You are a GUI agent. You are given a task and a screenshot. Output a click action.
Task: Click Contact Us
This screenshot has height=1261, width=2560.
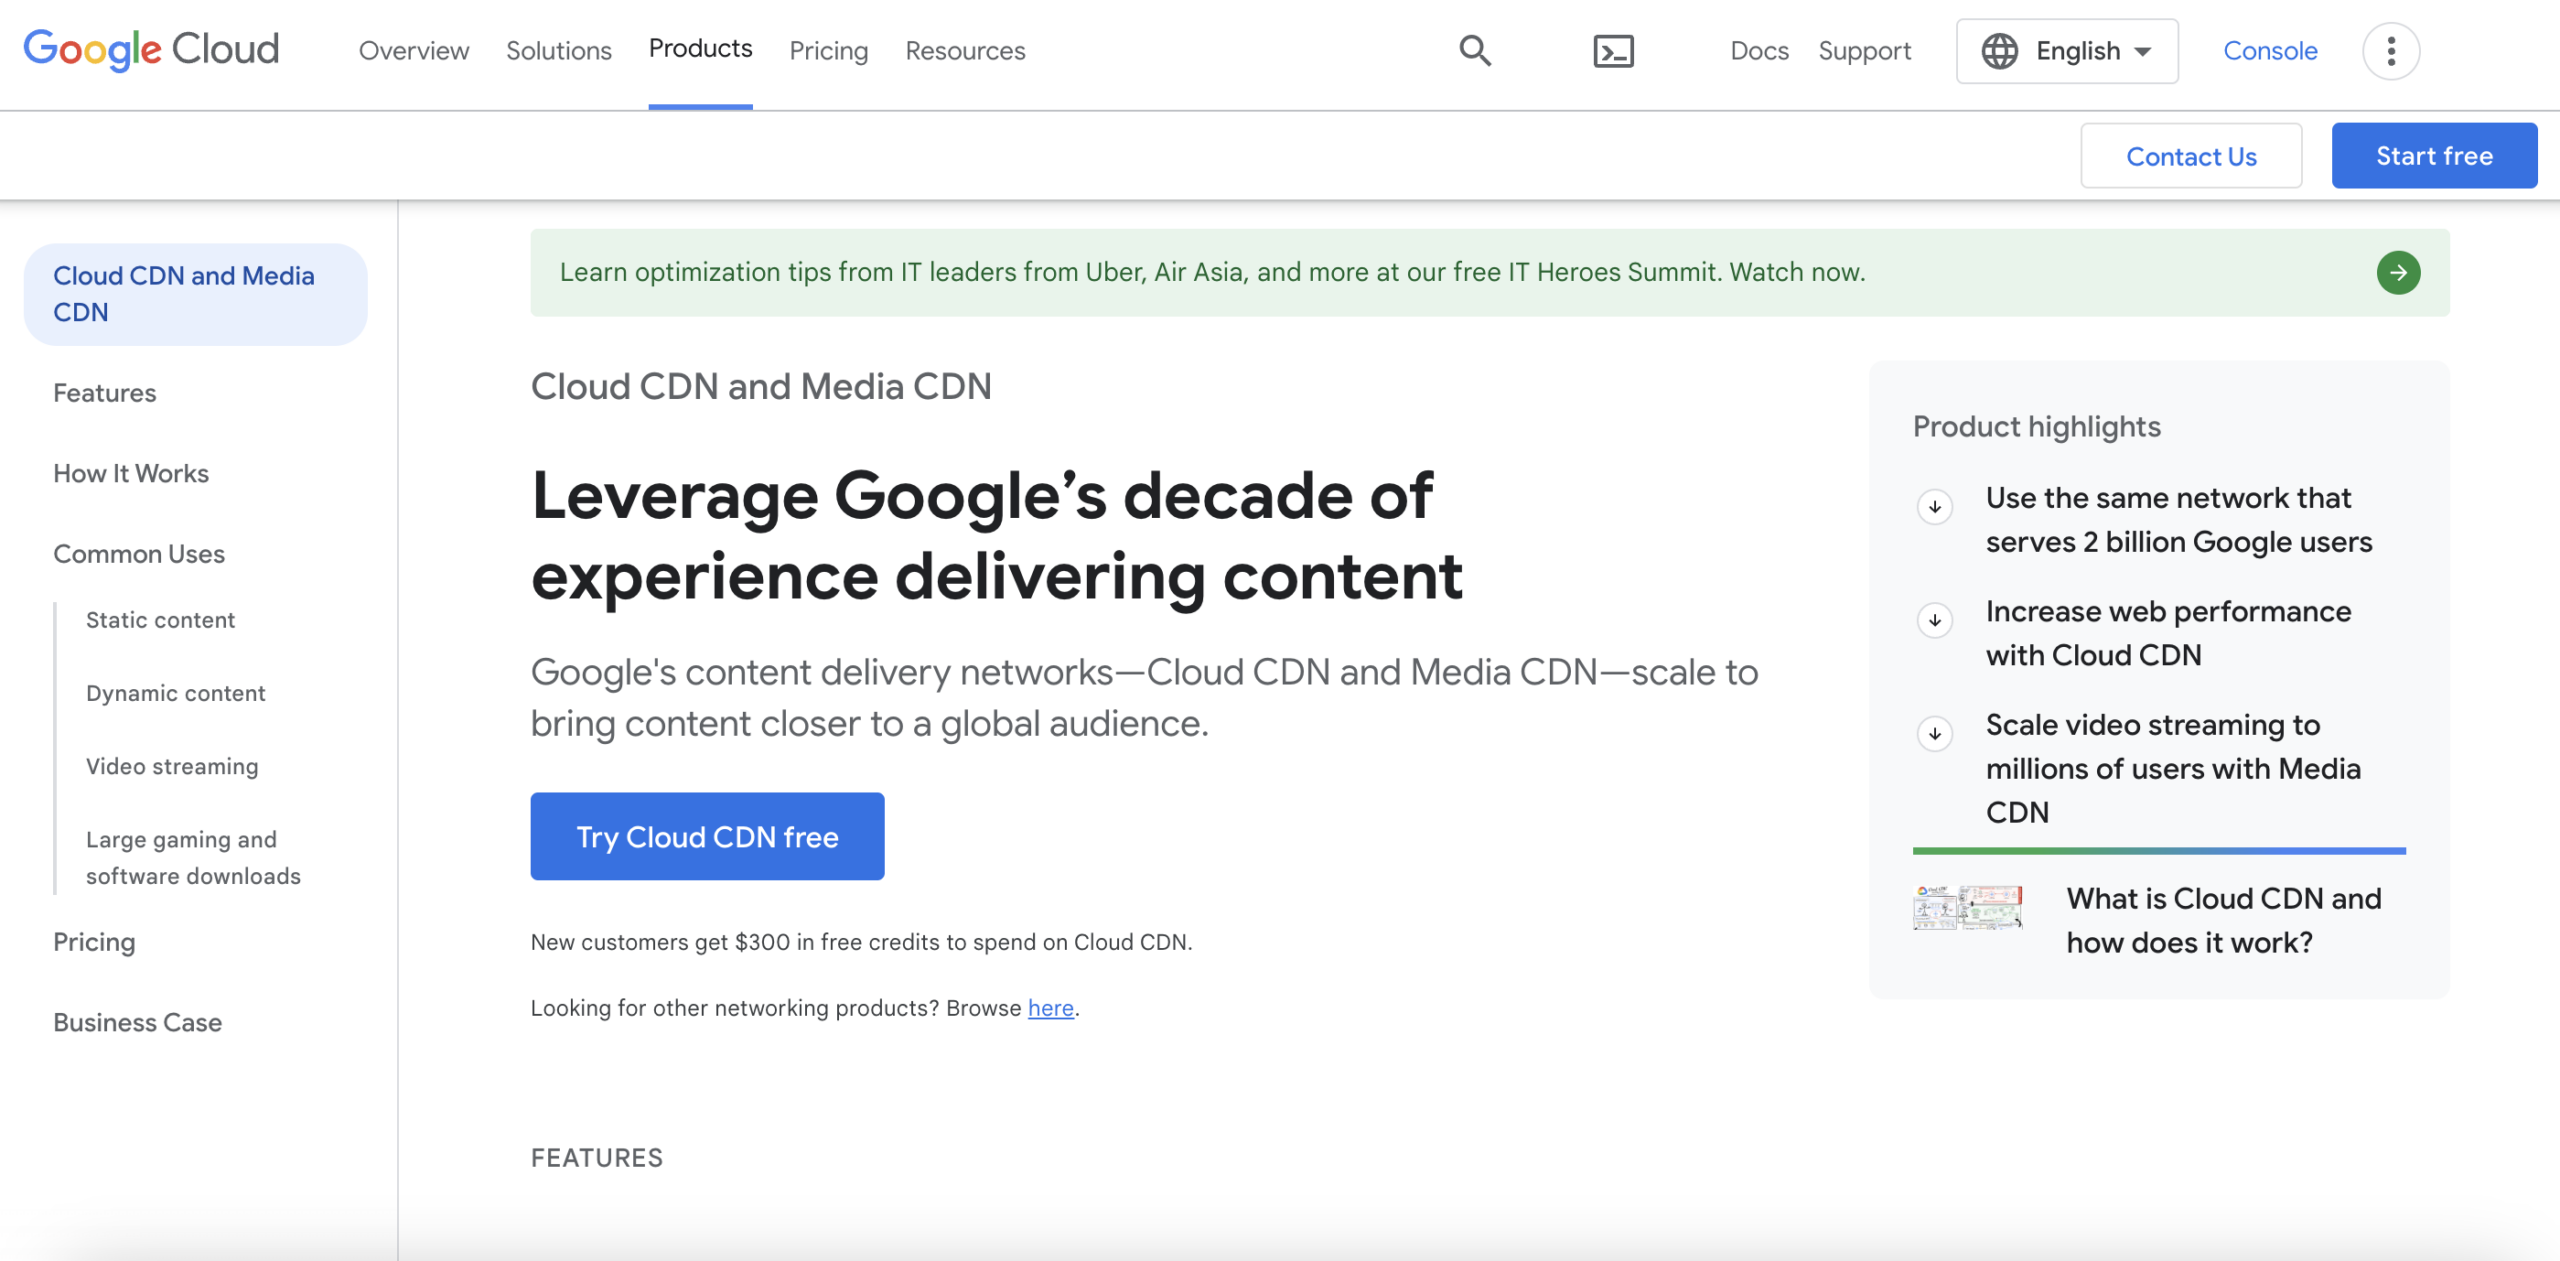click(2191, 155)
